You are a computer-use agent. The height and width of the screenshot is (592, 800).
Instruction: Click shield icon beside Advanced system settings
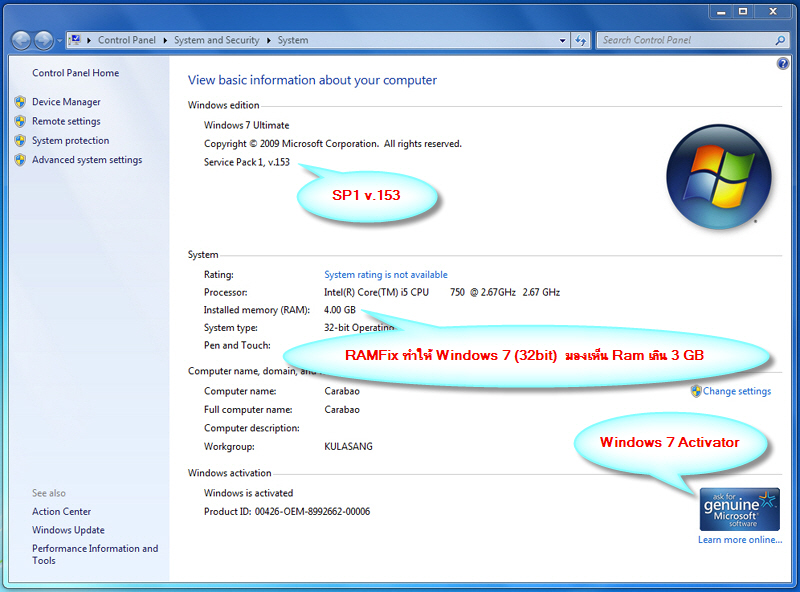[x=20, y=160]
